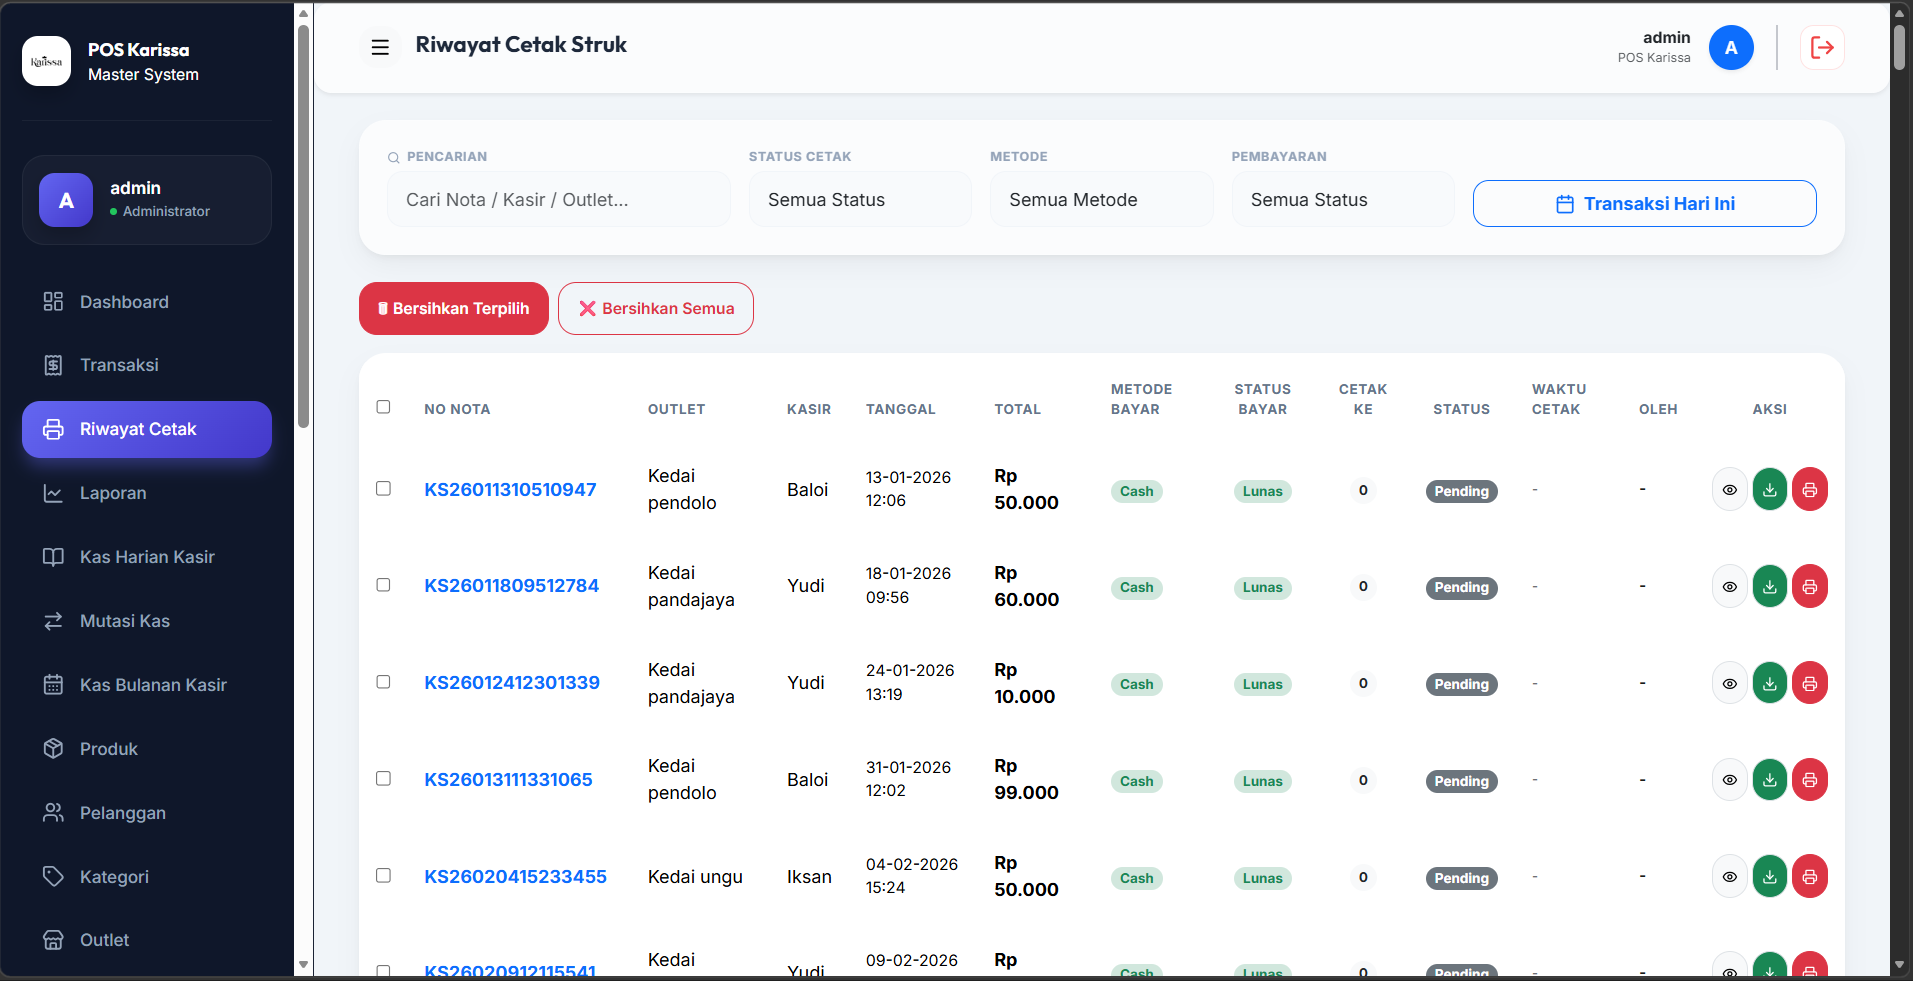Tick checkbox for row KS26020415233455
1913x981 pixels.
[383, 875]
